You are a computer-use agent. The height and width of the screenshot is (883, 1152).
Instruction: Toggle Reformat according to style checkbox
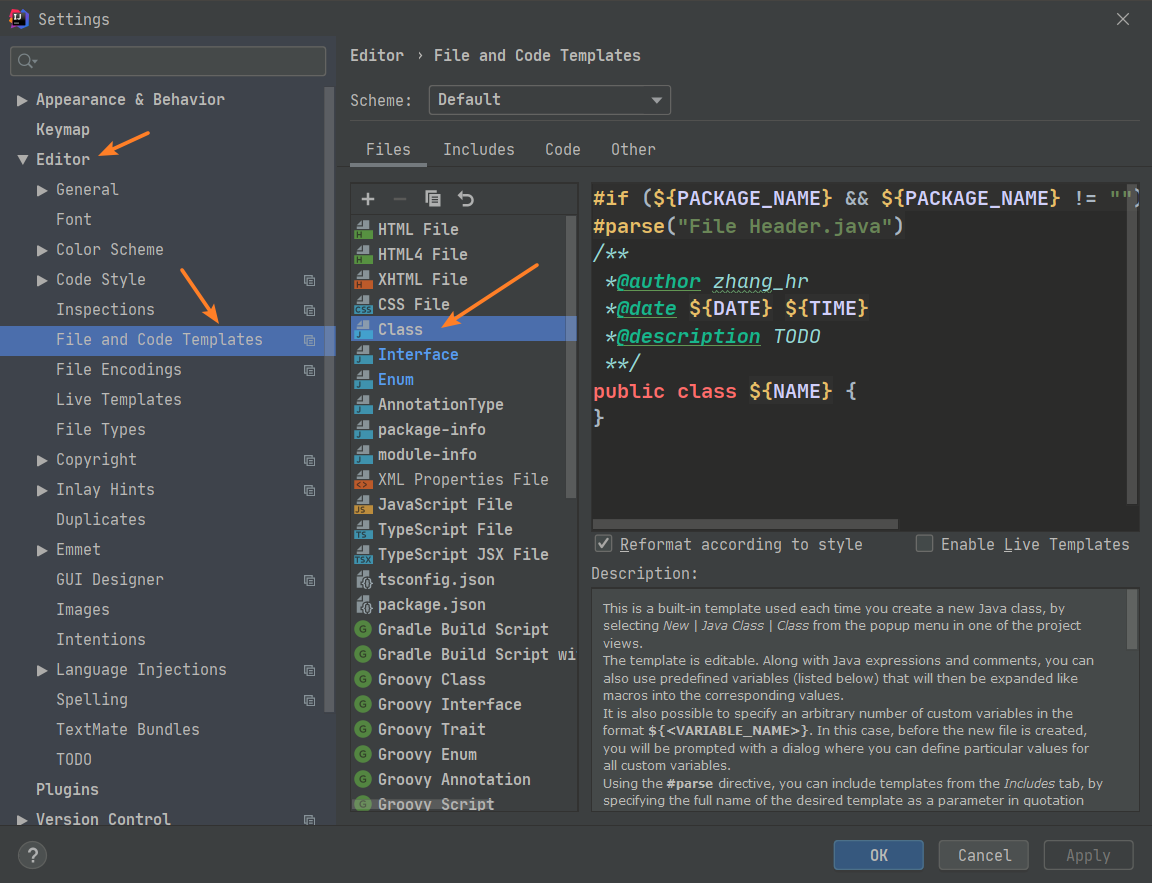[603, 544]
